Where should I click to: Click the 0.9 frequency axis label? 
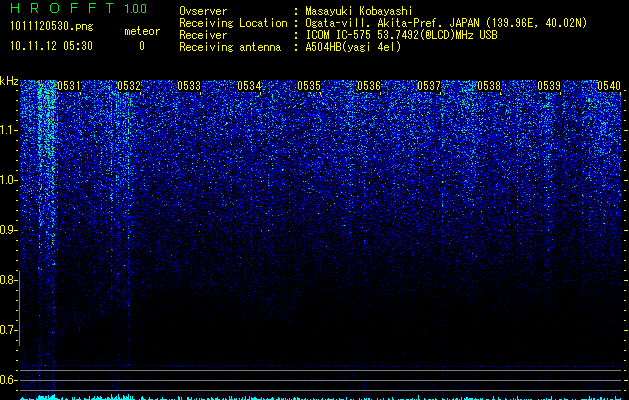click(x=8, y=230)
